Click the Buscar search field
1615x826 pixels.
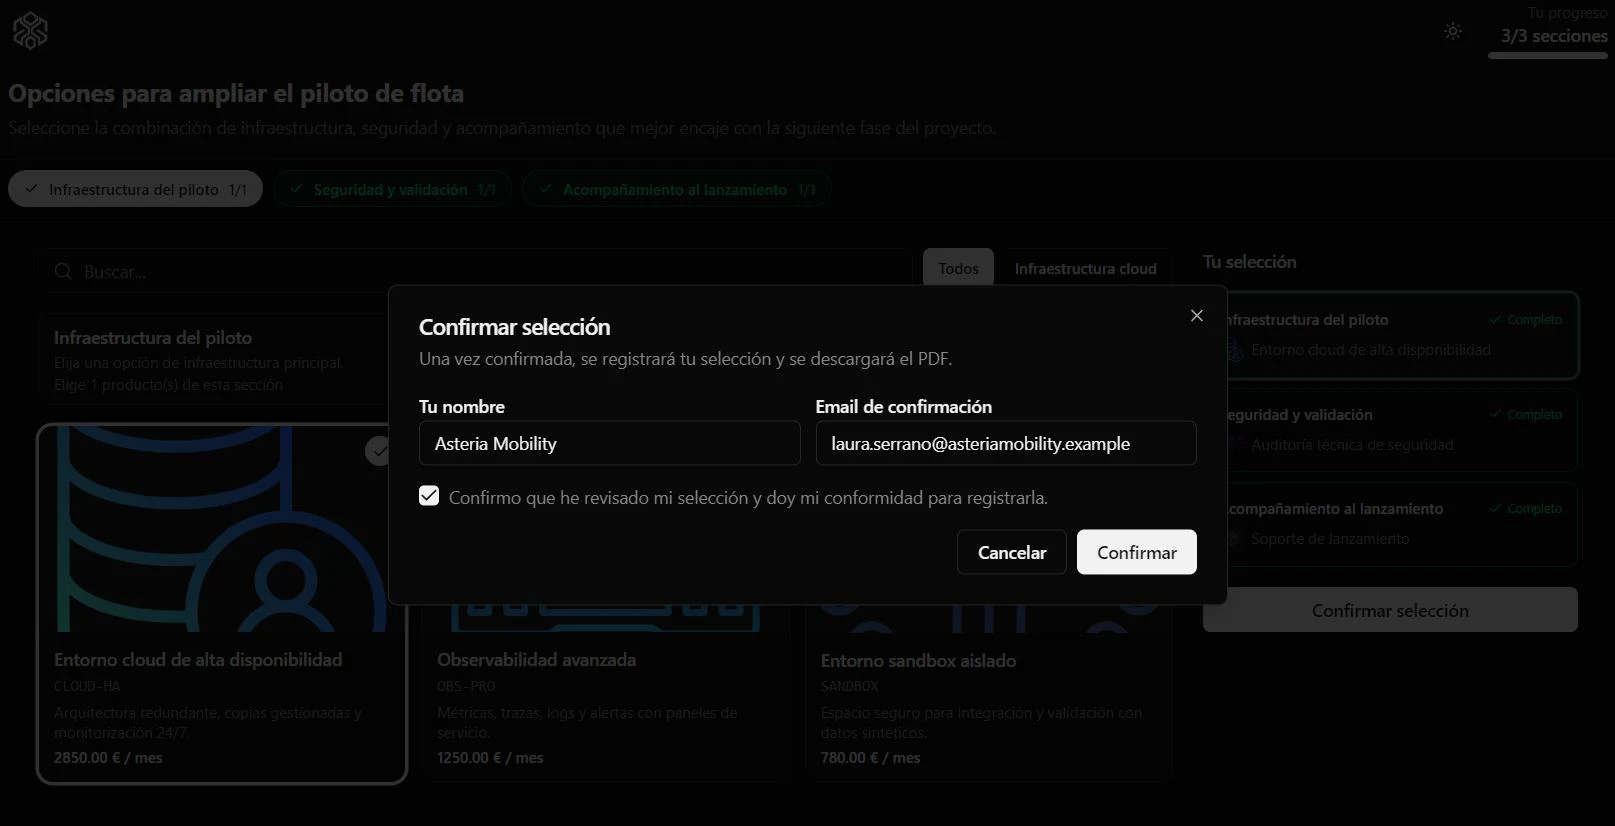coord(475,272)
